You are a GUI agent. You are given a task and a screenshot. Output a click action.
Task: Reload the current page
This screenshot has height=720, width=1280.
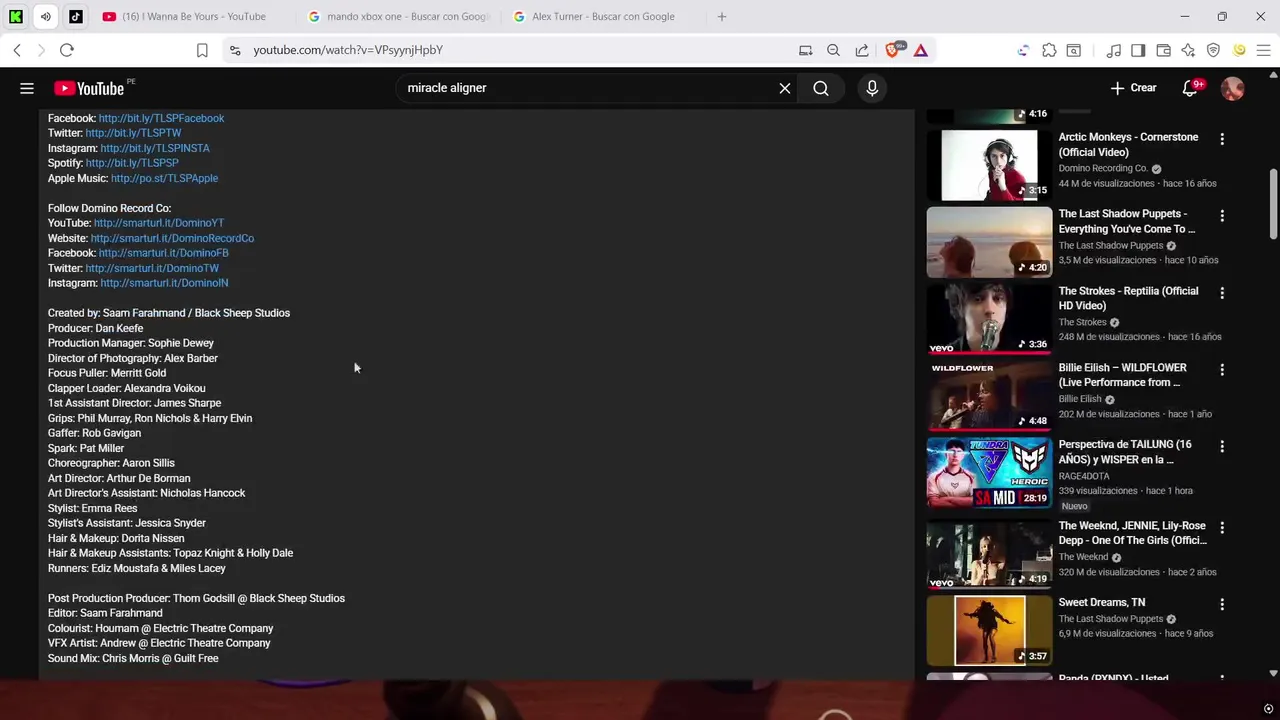tap(67, 50)
